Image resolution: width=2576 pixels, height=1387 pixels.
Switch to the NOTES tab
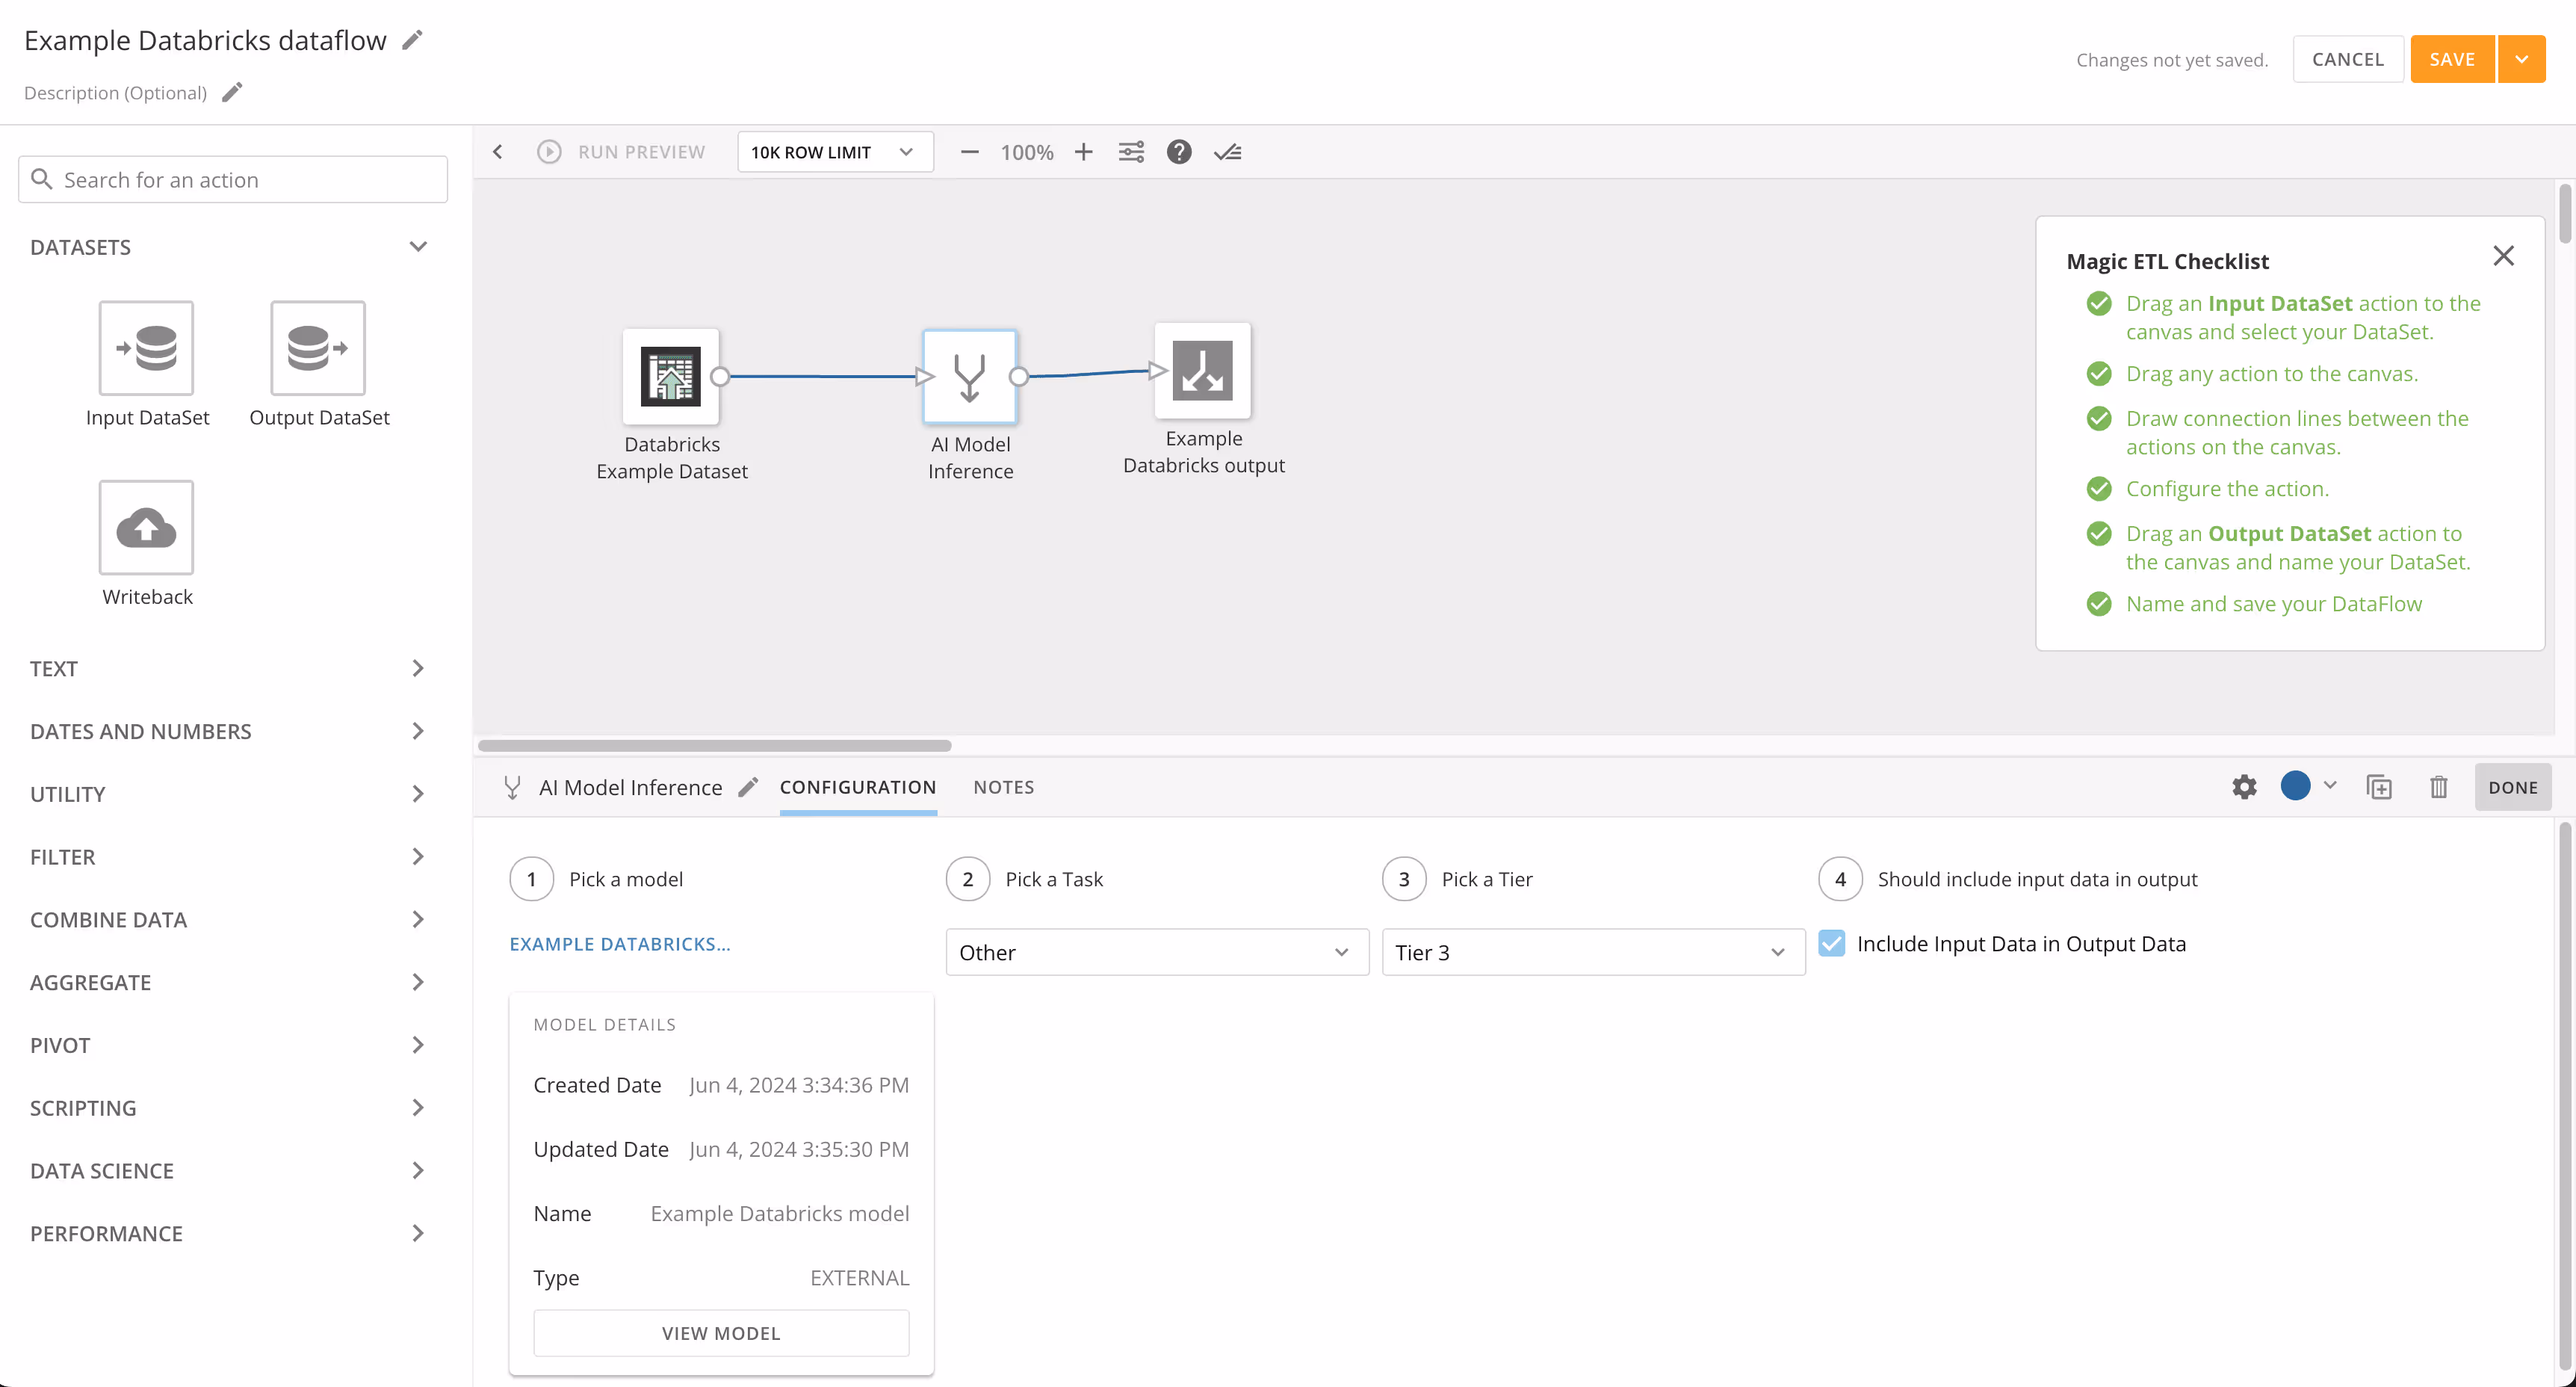1003,787
